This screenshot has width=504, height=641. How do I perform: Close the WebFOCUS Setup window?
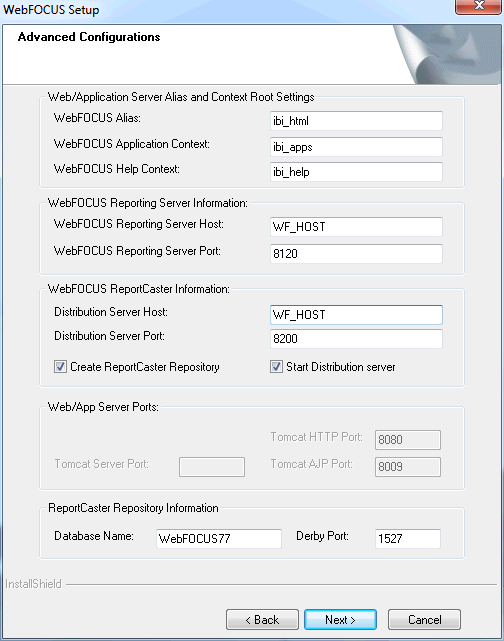point(479,6)
